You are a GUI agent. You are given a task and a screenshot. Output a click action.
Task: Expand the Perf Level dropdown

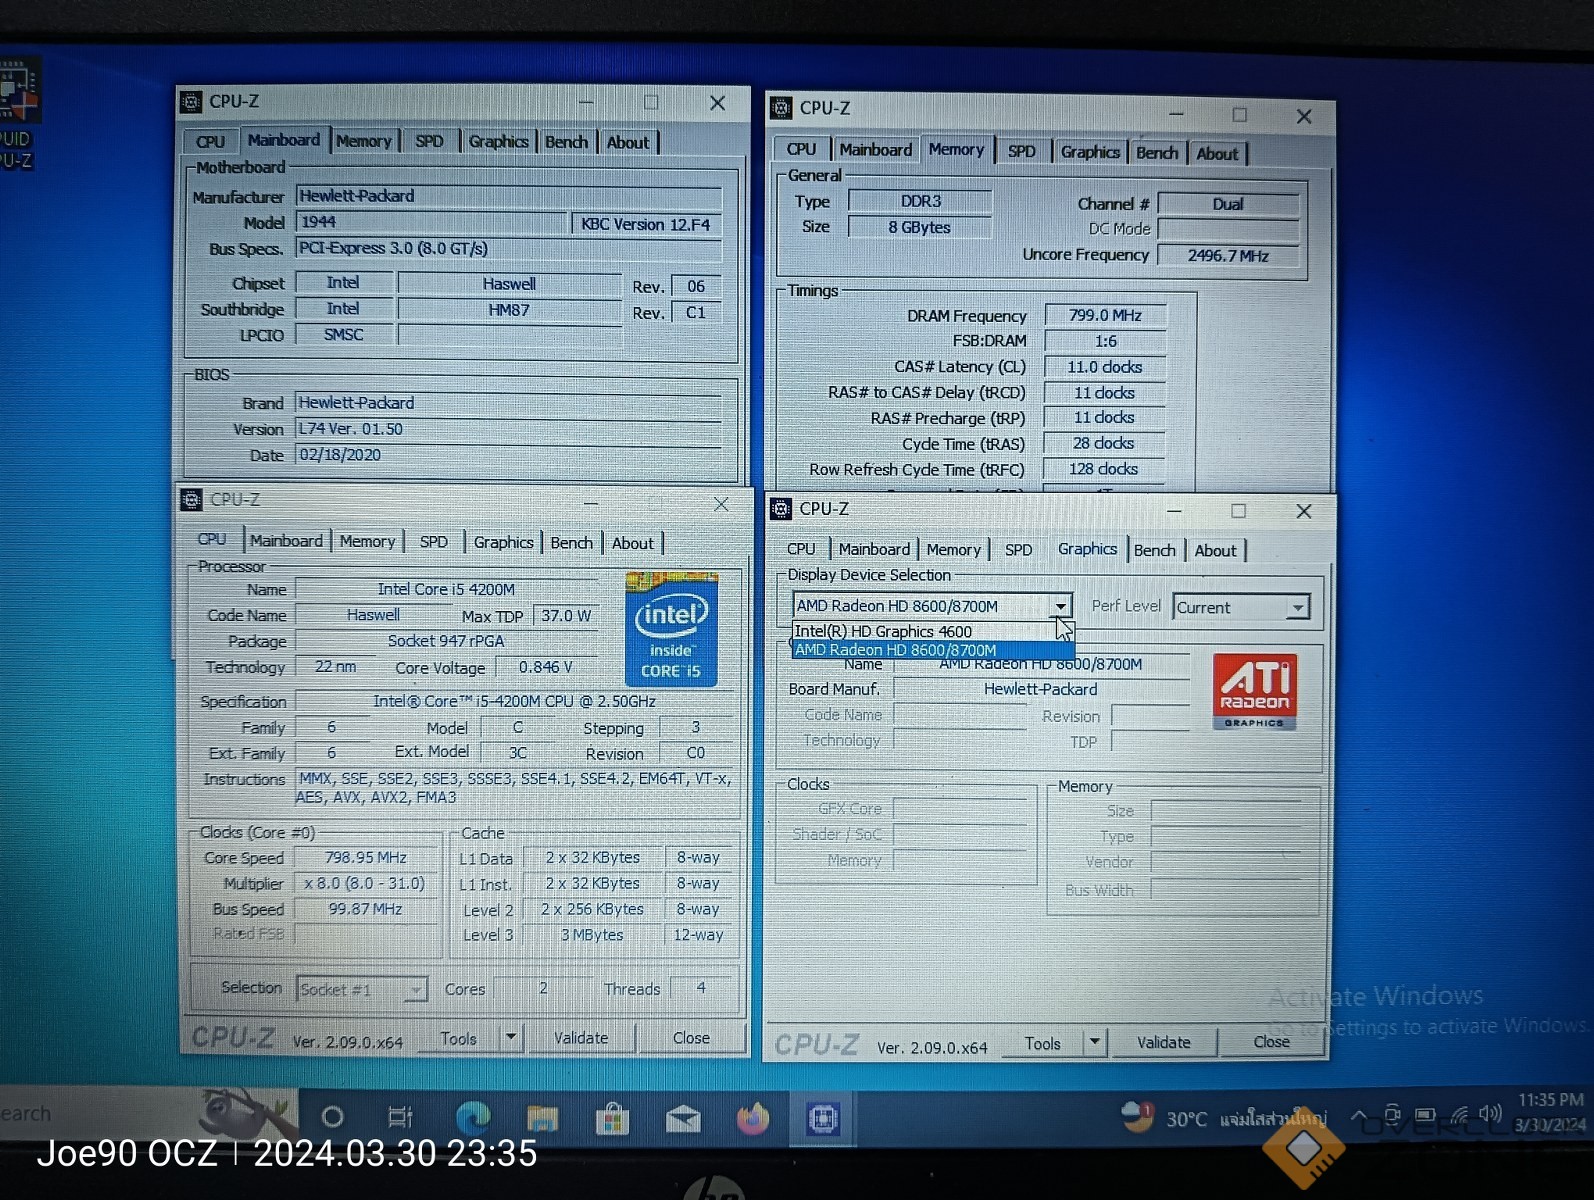1297,608
